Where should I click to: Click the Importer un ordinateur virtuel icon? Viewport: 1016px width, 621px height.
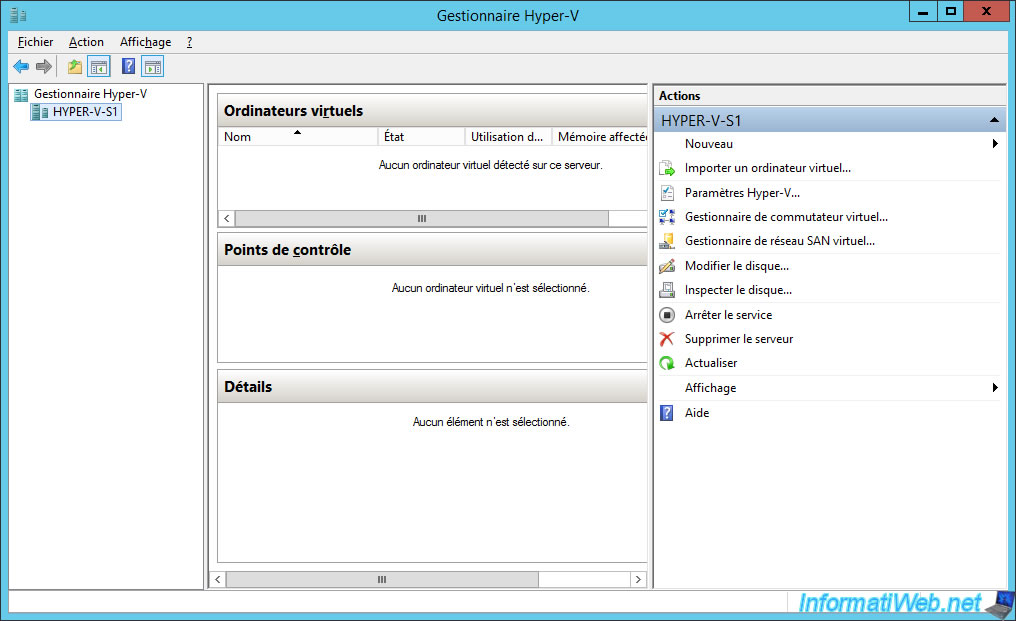(667, 169)
